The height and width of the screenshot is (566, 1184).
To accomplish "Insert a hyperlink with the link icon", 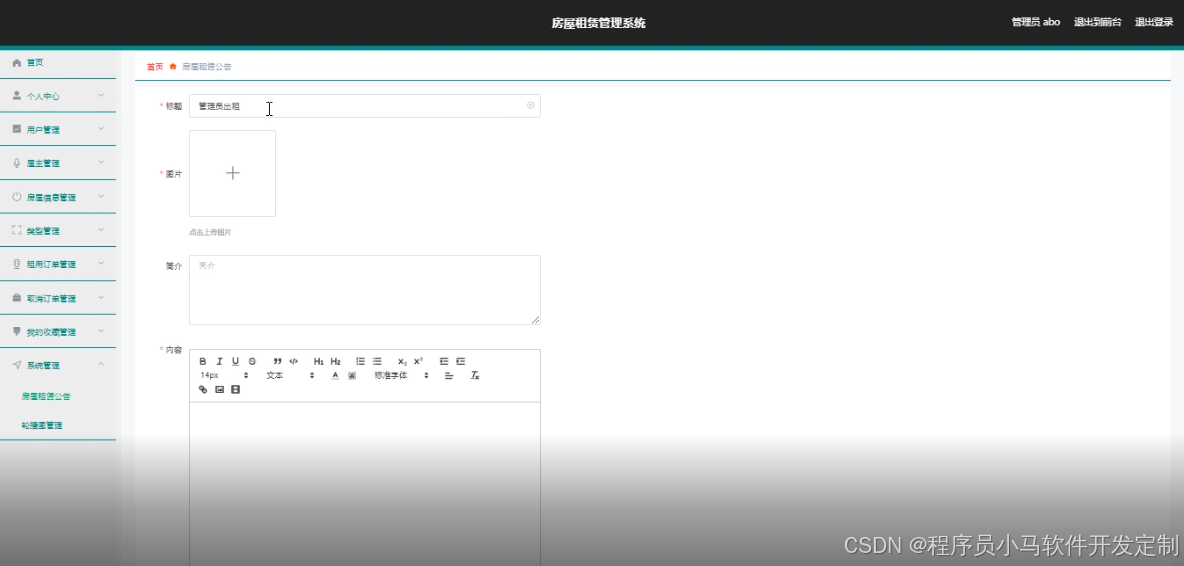I will [202, 390].
